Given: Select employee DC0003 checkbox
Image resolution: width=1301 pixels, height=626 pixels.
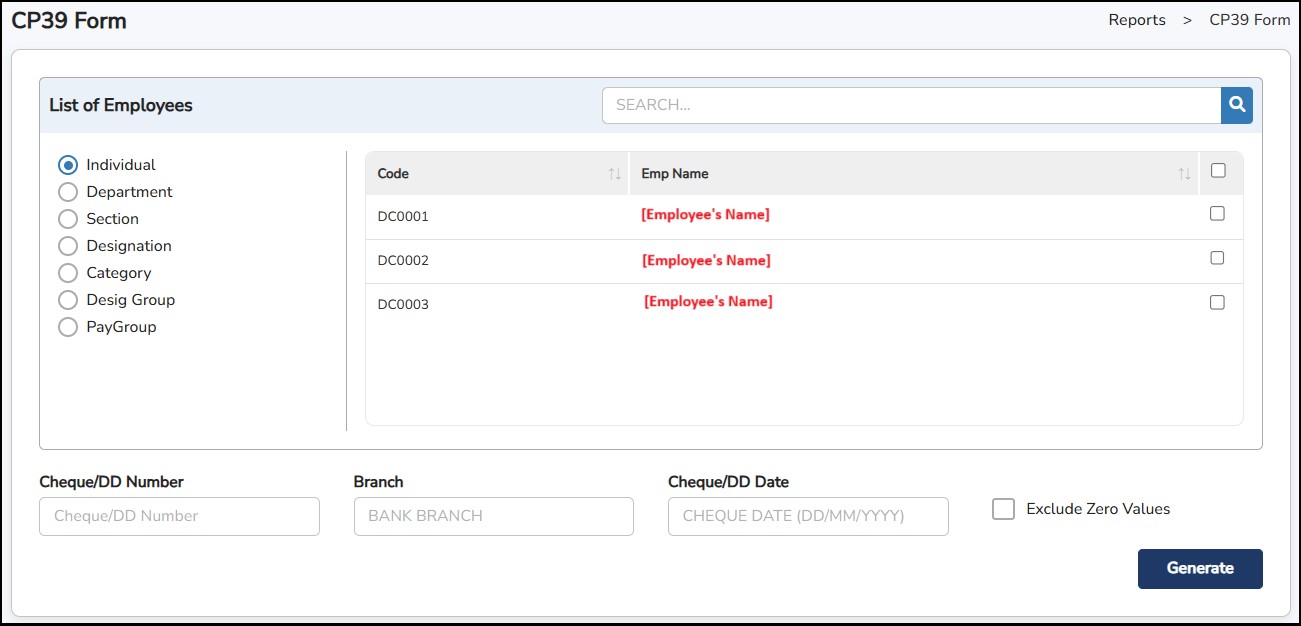Looking at the screenshot, I should coord(1217,302).
